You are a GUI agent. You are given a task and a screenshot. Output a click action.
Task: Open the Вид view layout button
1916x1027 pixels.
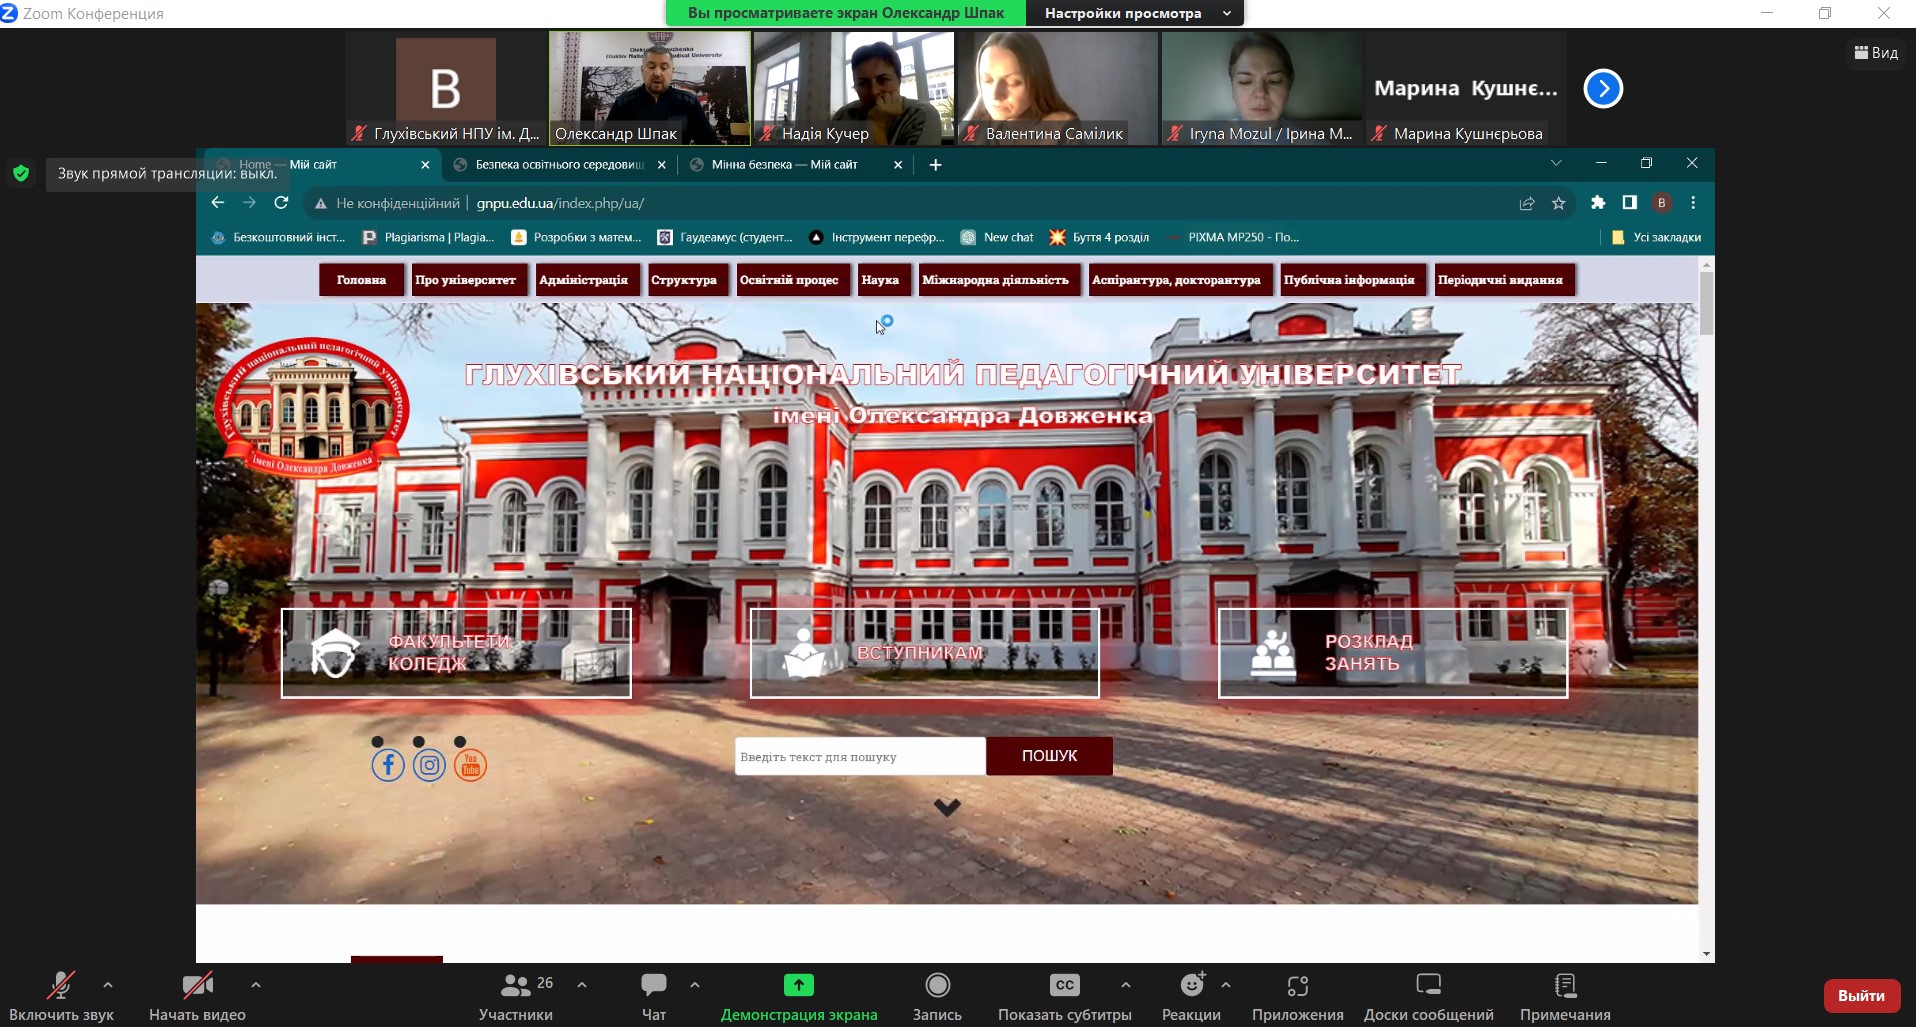click(x=1876, y=53)
